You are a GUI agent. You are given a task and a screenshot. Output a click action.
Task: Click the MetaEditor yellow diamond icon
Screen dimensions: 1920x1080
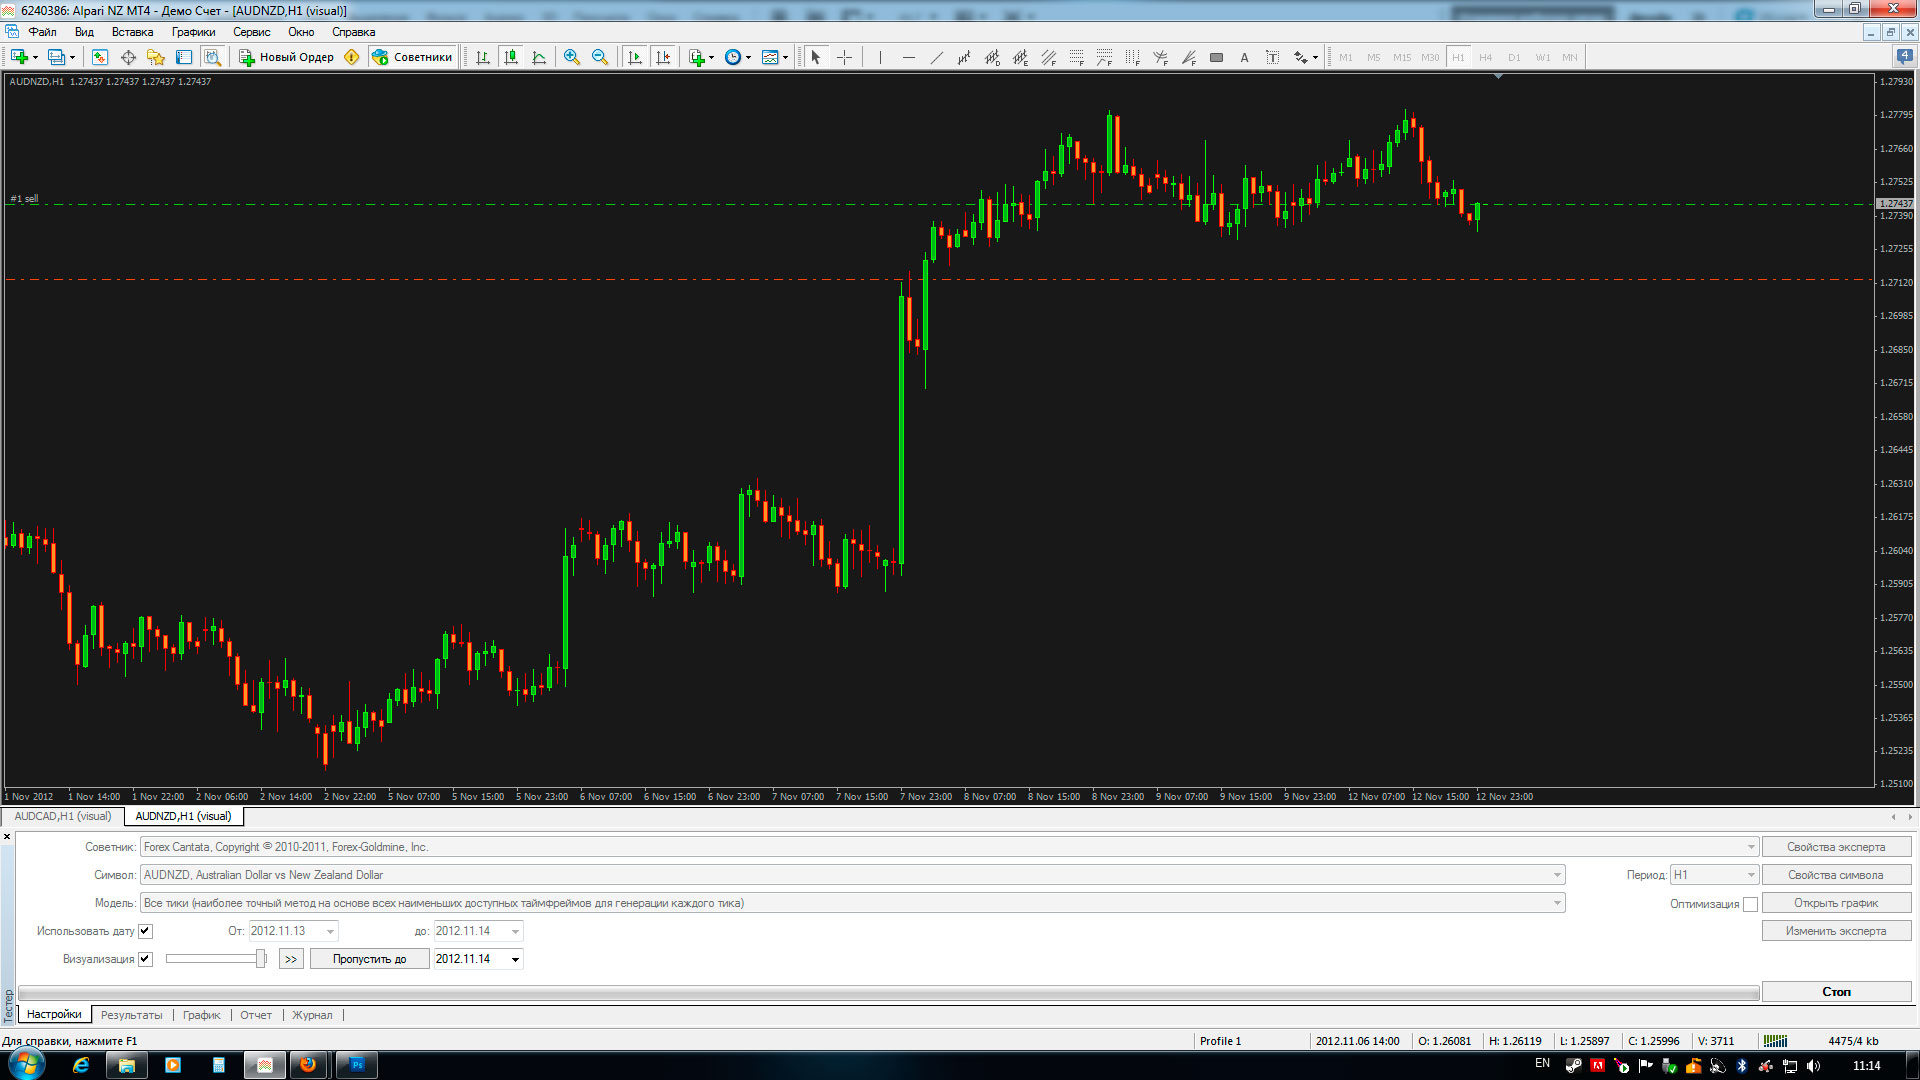[352, 57]
